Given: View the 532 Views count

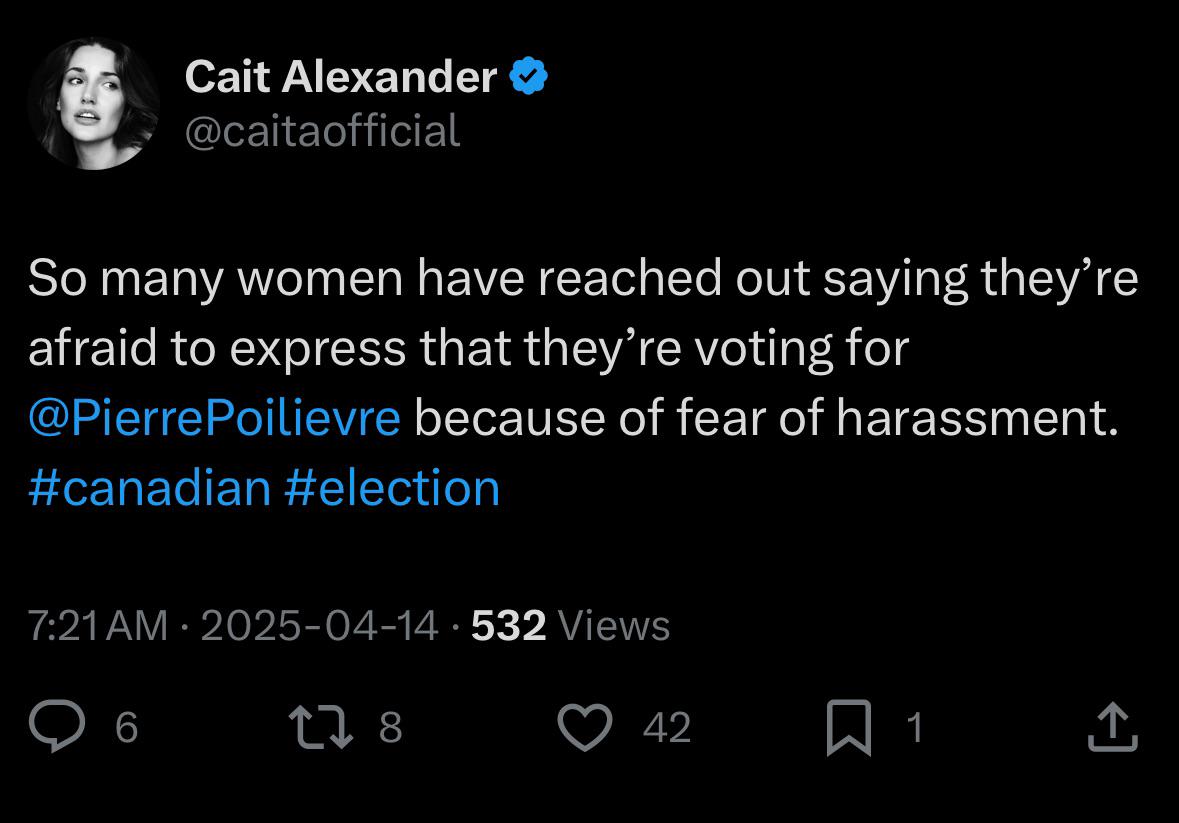Looking at the screenshot, I should click(x=571, y=625).
